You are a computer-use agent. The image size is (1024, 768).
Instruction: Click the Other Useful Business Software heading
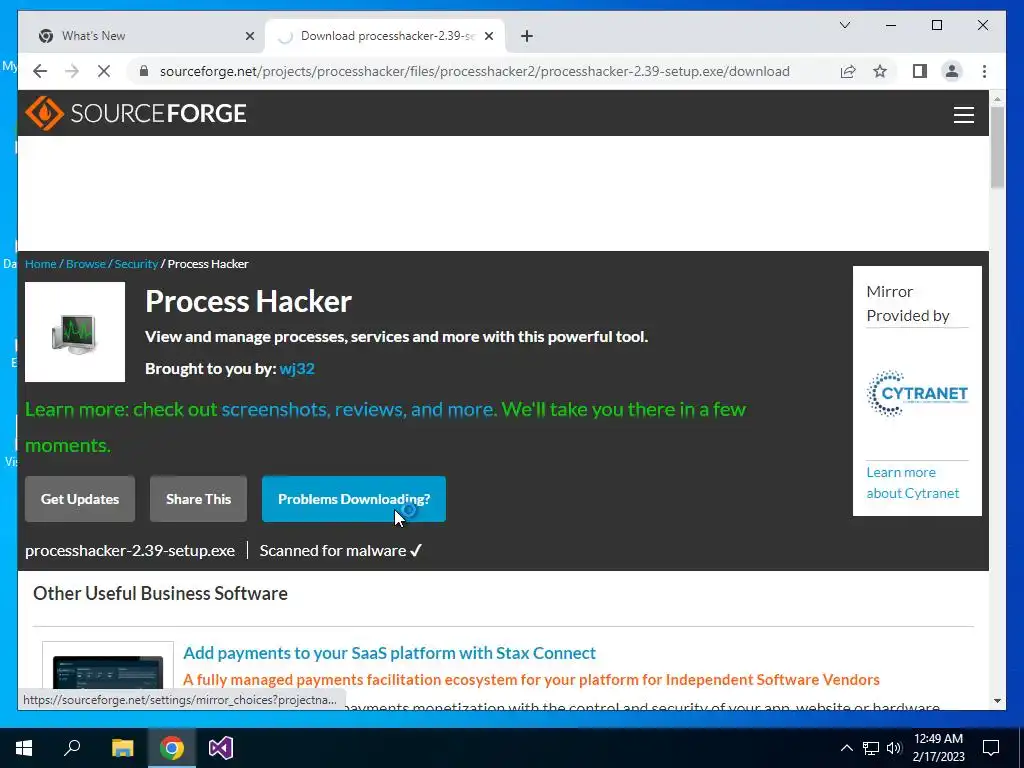pos(161,593)
